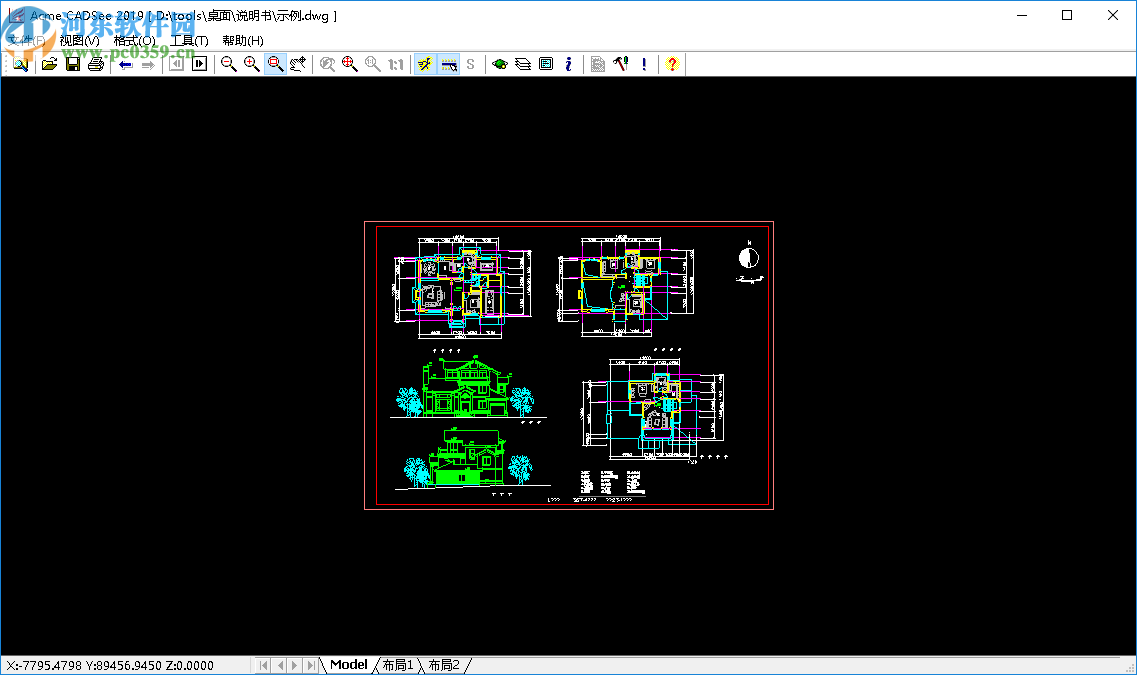Screen dimensions: 1137x675
Task: Toggle the Zoom Window tool
Action: coord(275,65)
